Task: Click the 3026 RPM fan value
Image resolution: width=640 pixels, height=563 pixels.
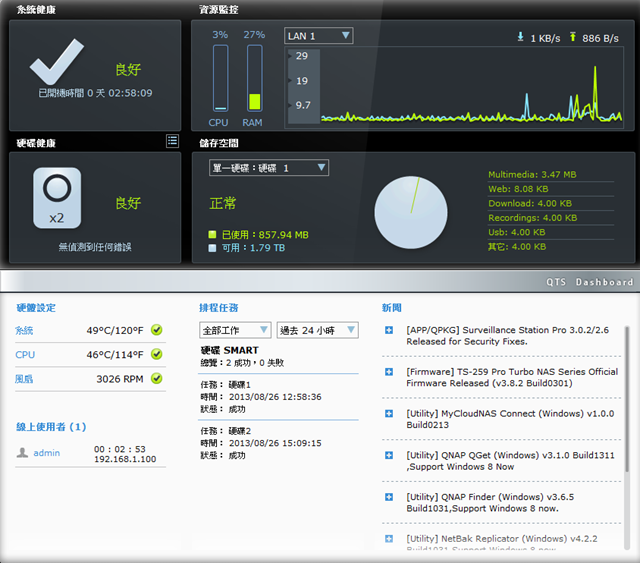Action: coord(120,379)
